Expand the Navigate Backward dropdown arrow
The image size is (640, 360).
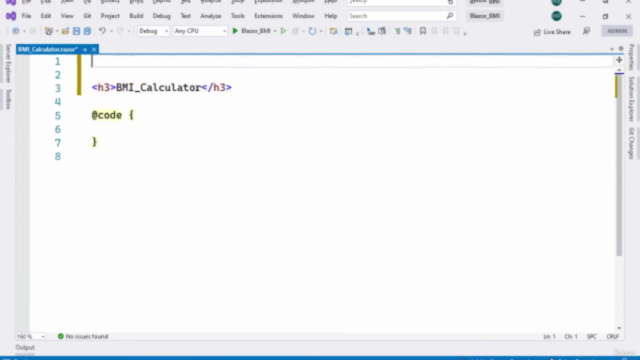[x=24, y=31]
